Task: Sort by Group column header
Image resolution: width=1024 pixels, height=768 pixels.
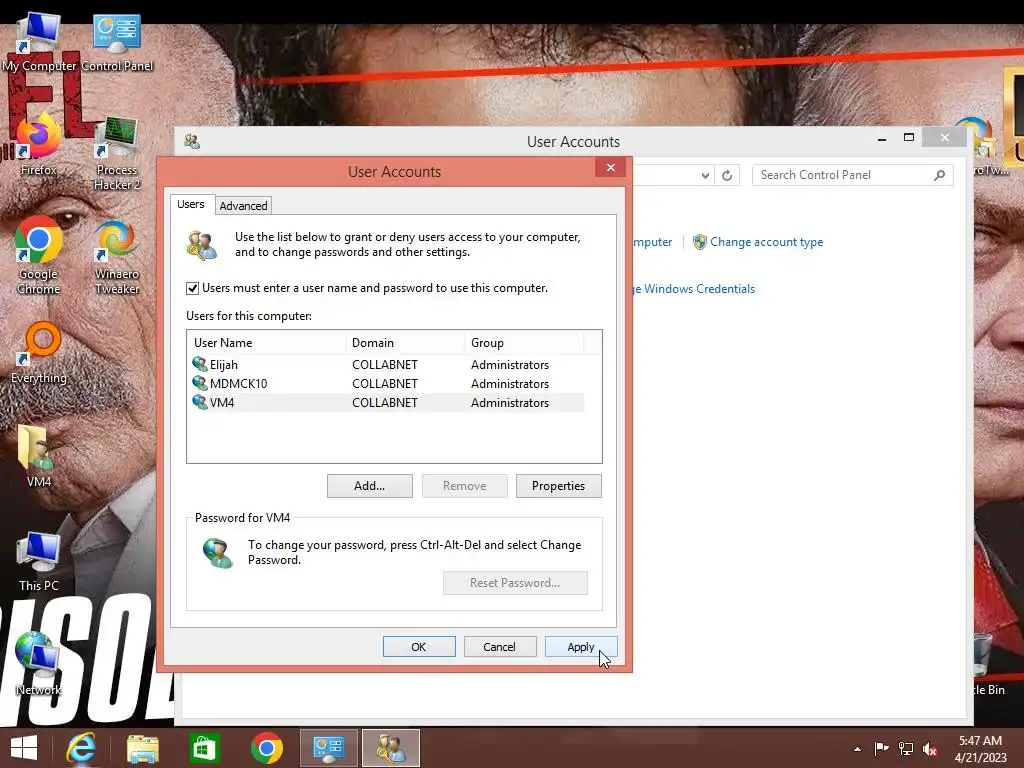Action: click(524, 343)
